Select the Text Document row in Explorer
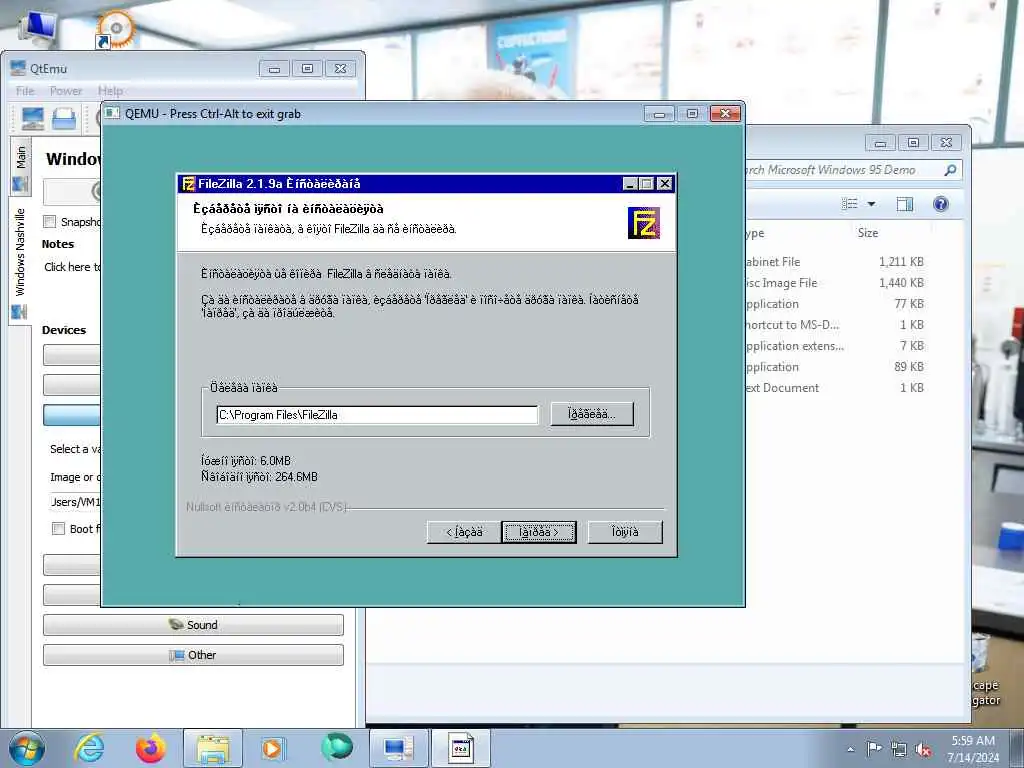 836,387
